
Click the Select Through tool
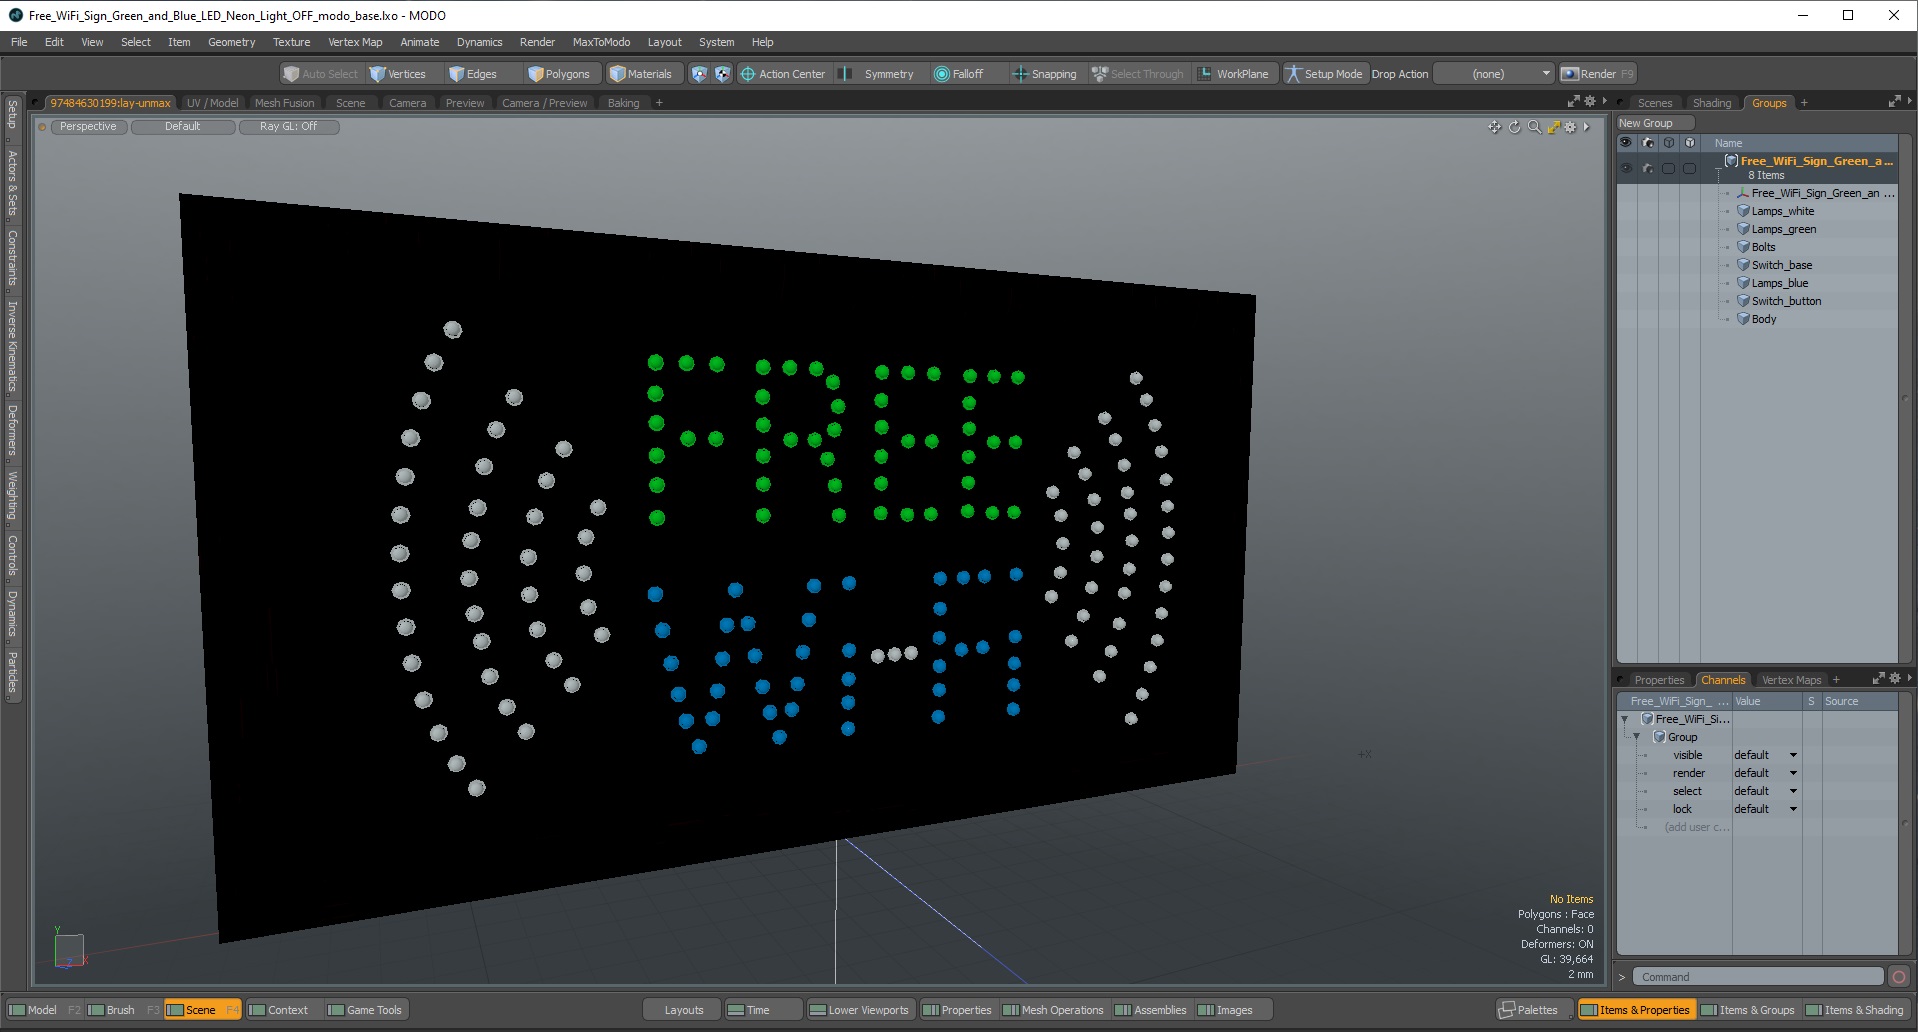[x=1137, y=74]
